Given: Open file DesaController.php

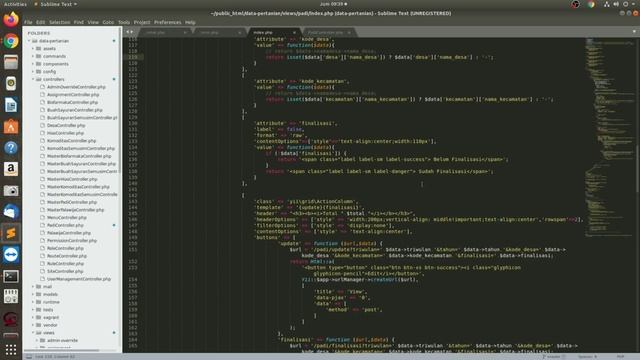Looking at the screenshot, I should coord(66,125).
